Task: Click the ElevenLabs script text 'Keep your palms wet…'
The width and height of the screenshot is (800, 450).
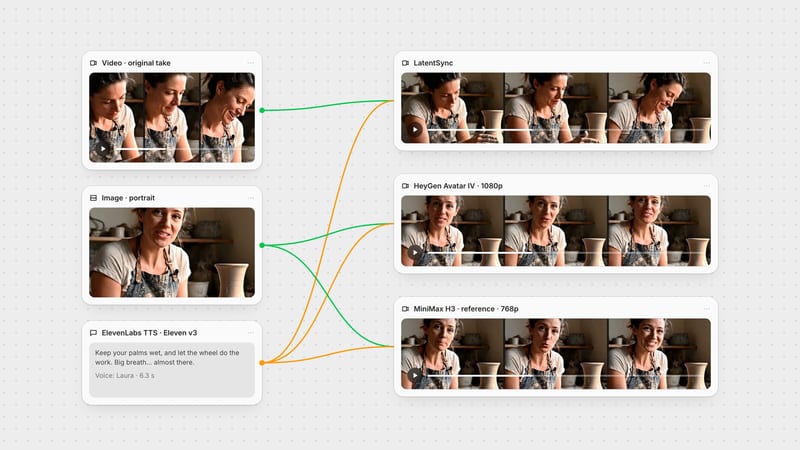Action: (167, 358)
